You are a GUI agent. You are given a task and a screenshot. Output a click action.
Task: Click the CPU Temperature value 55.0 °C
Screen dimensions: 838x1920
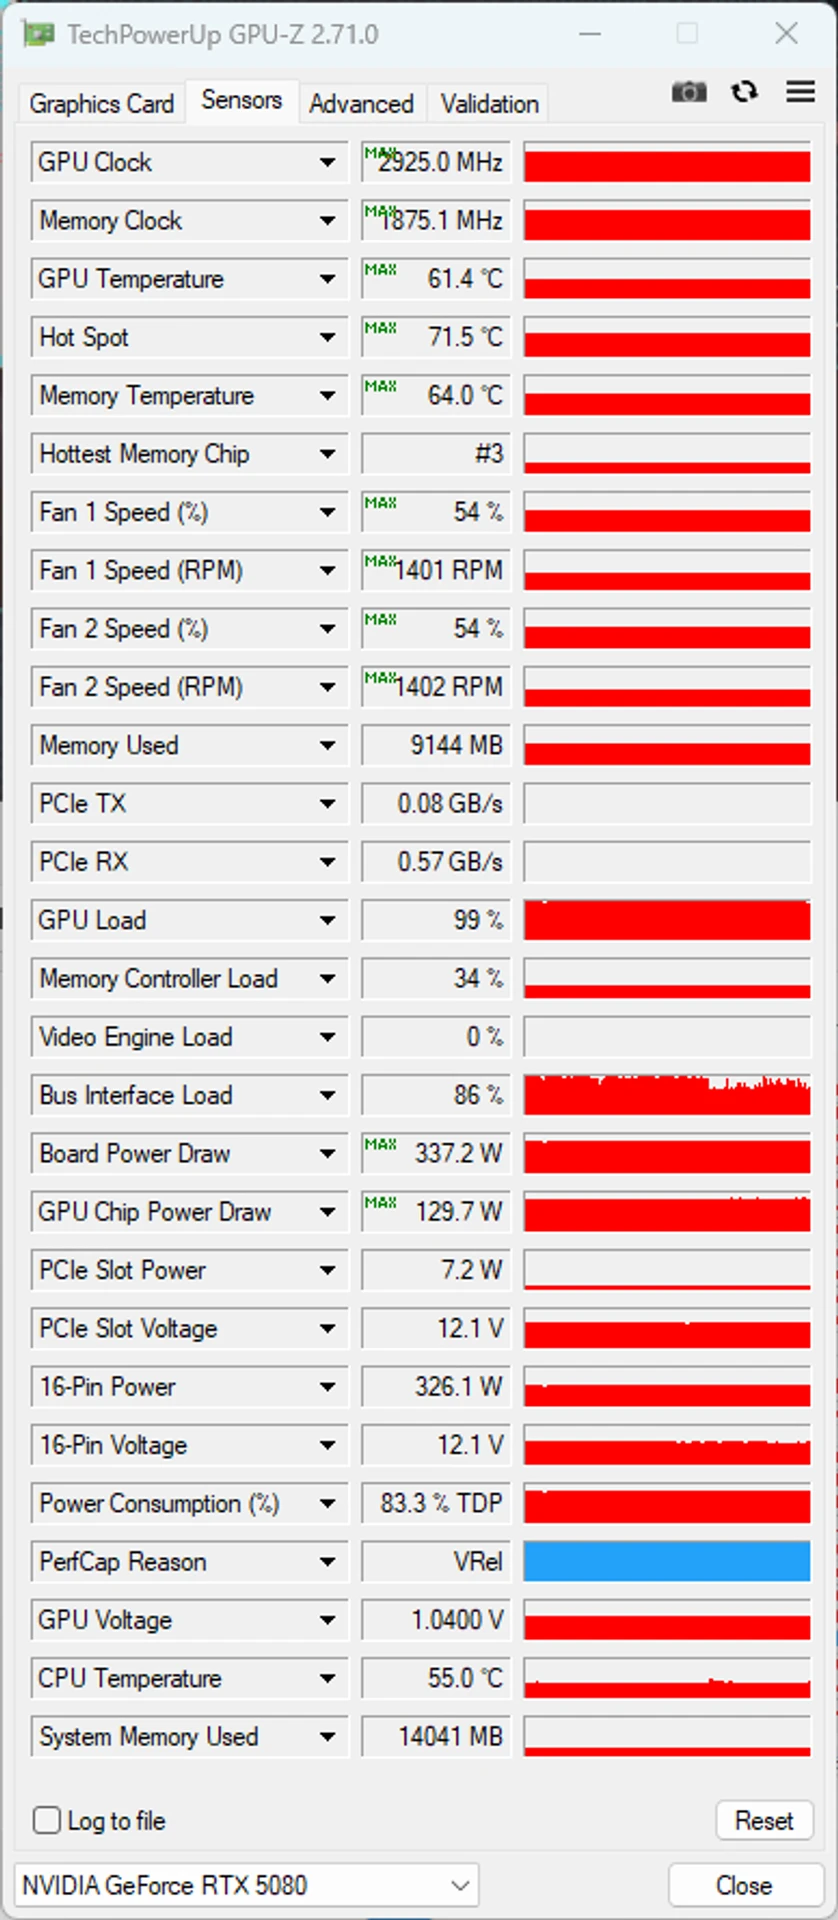436,1679
